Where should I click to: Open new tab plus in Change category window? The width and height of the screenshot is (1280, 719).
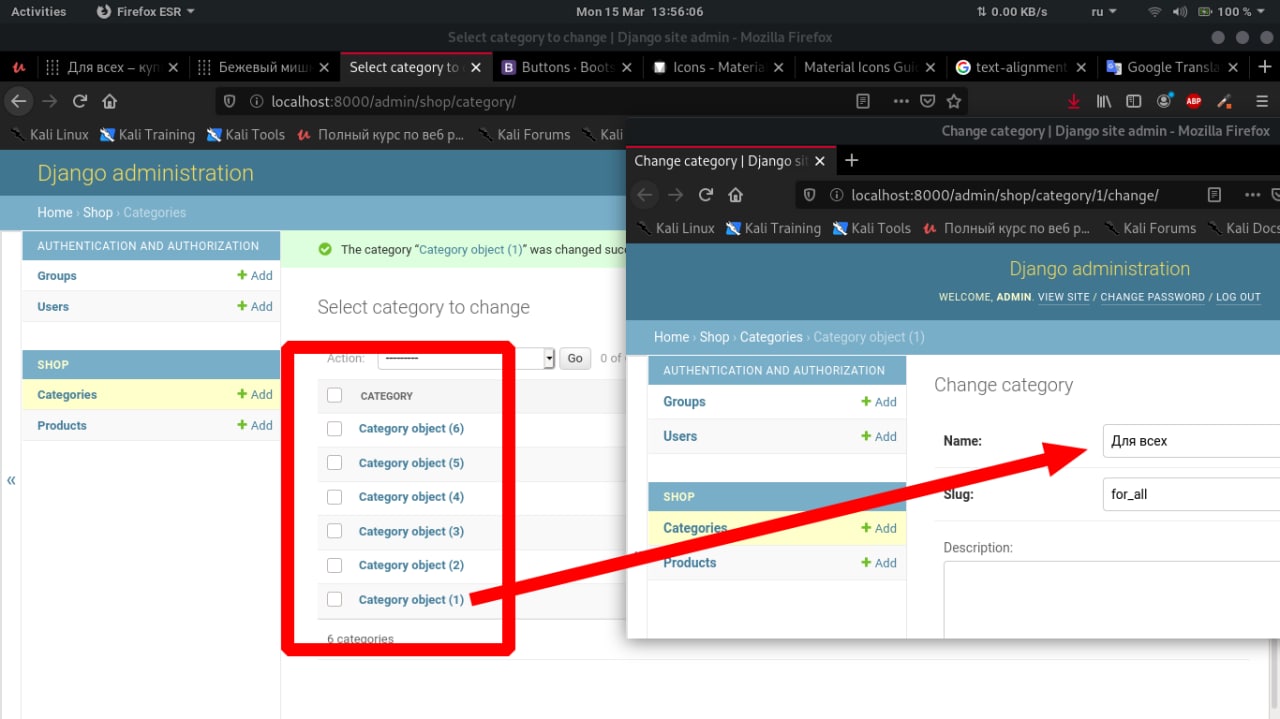coord(852,160)
